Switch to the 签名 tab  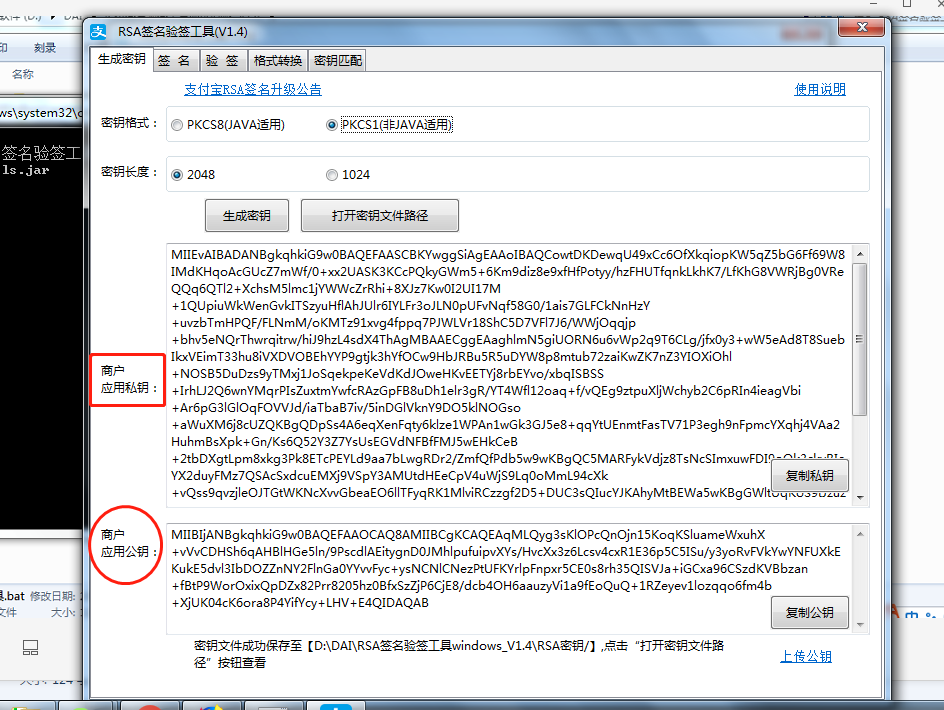point(174,59)
